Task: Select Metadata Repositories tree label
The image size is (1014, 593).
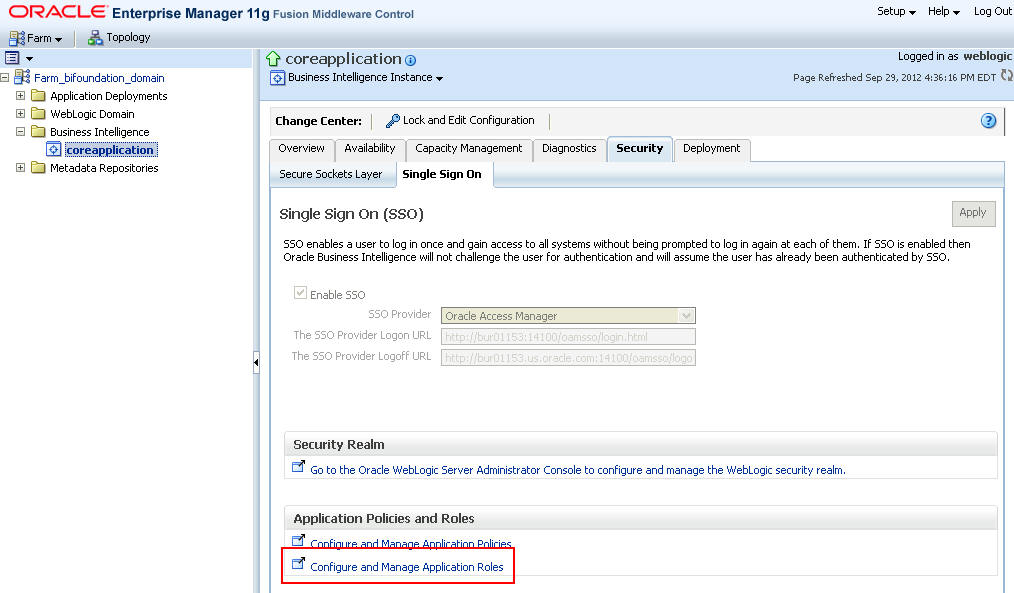Action: pos(104,168)
